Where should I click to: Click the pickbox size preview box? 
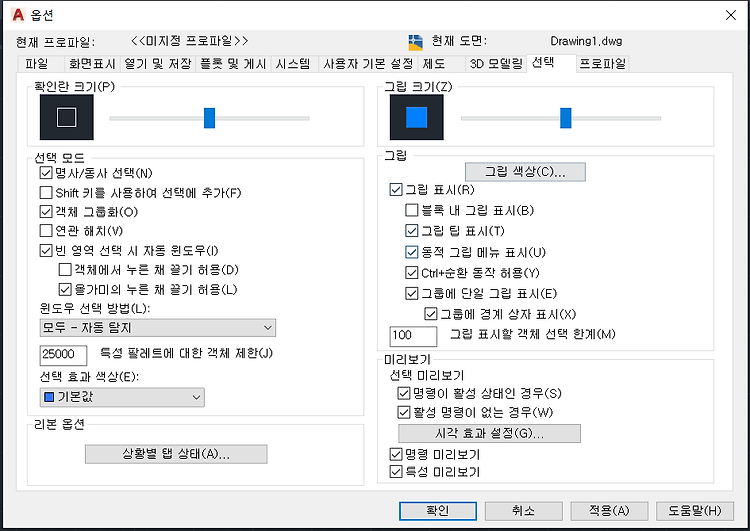[66, 117]
